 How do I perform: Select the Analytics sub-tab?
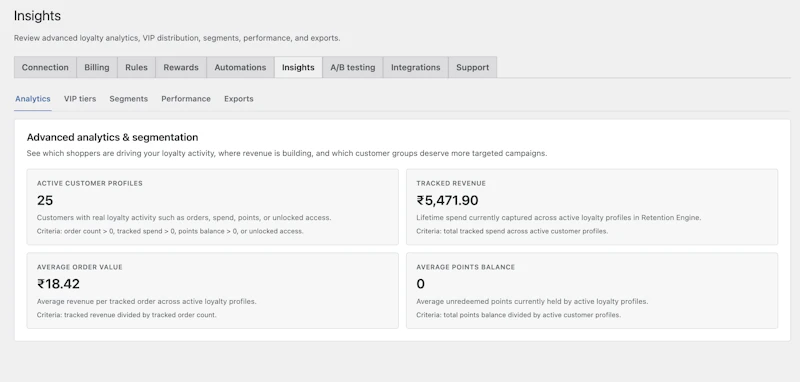(x=33, y=99)
